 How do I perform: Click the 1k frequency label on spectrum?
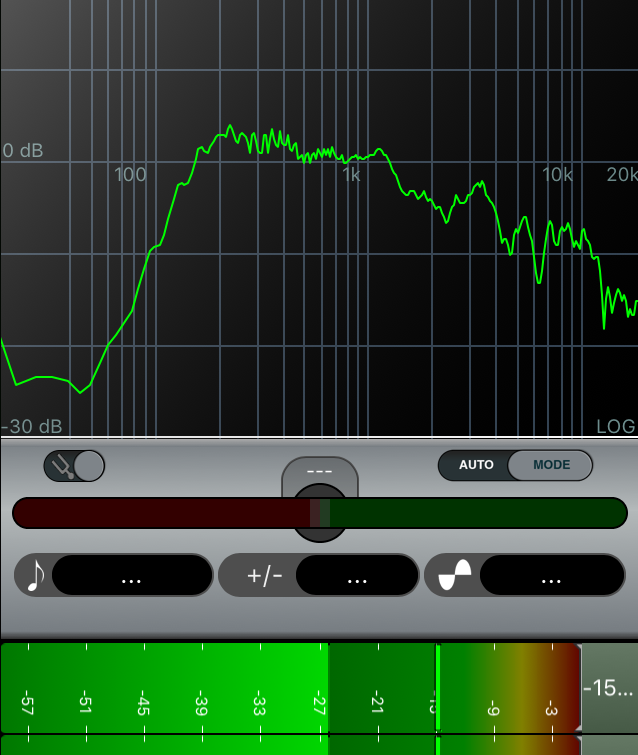click(x=351, y=175)
